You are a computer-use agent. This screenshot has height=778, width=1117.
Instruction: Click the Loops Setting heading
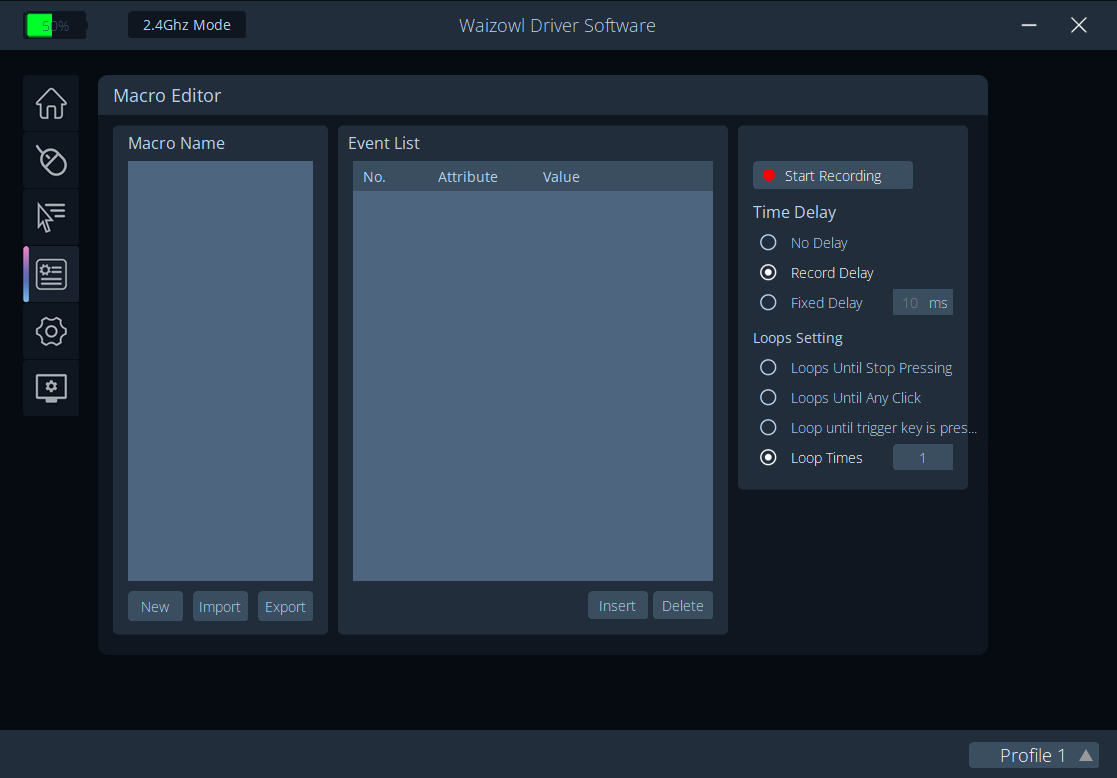(x=797, y=338)
